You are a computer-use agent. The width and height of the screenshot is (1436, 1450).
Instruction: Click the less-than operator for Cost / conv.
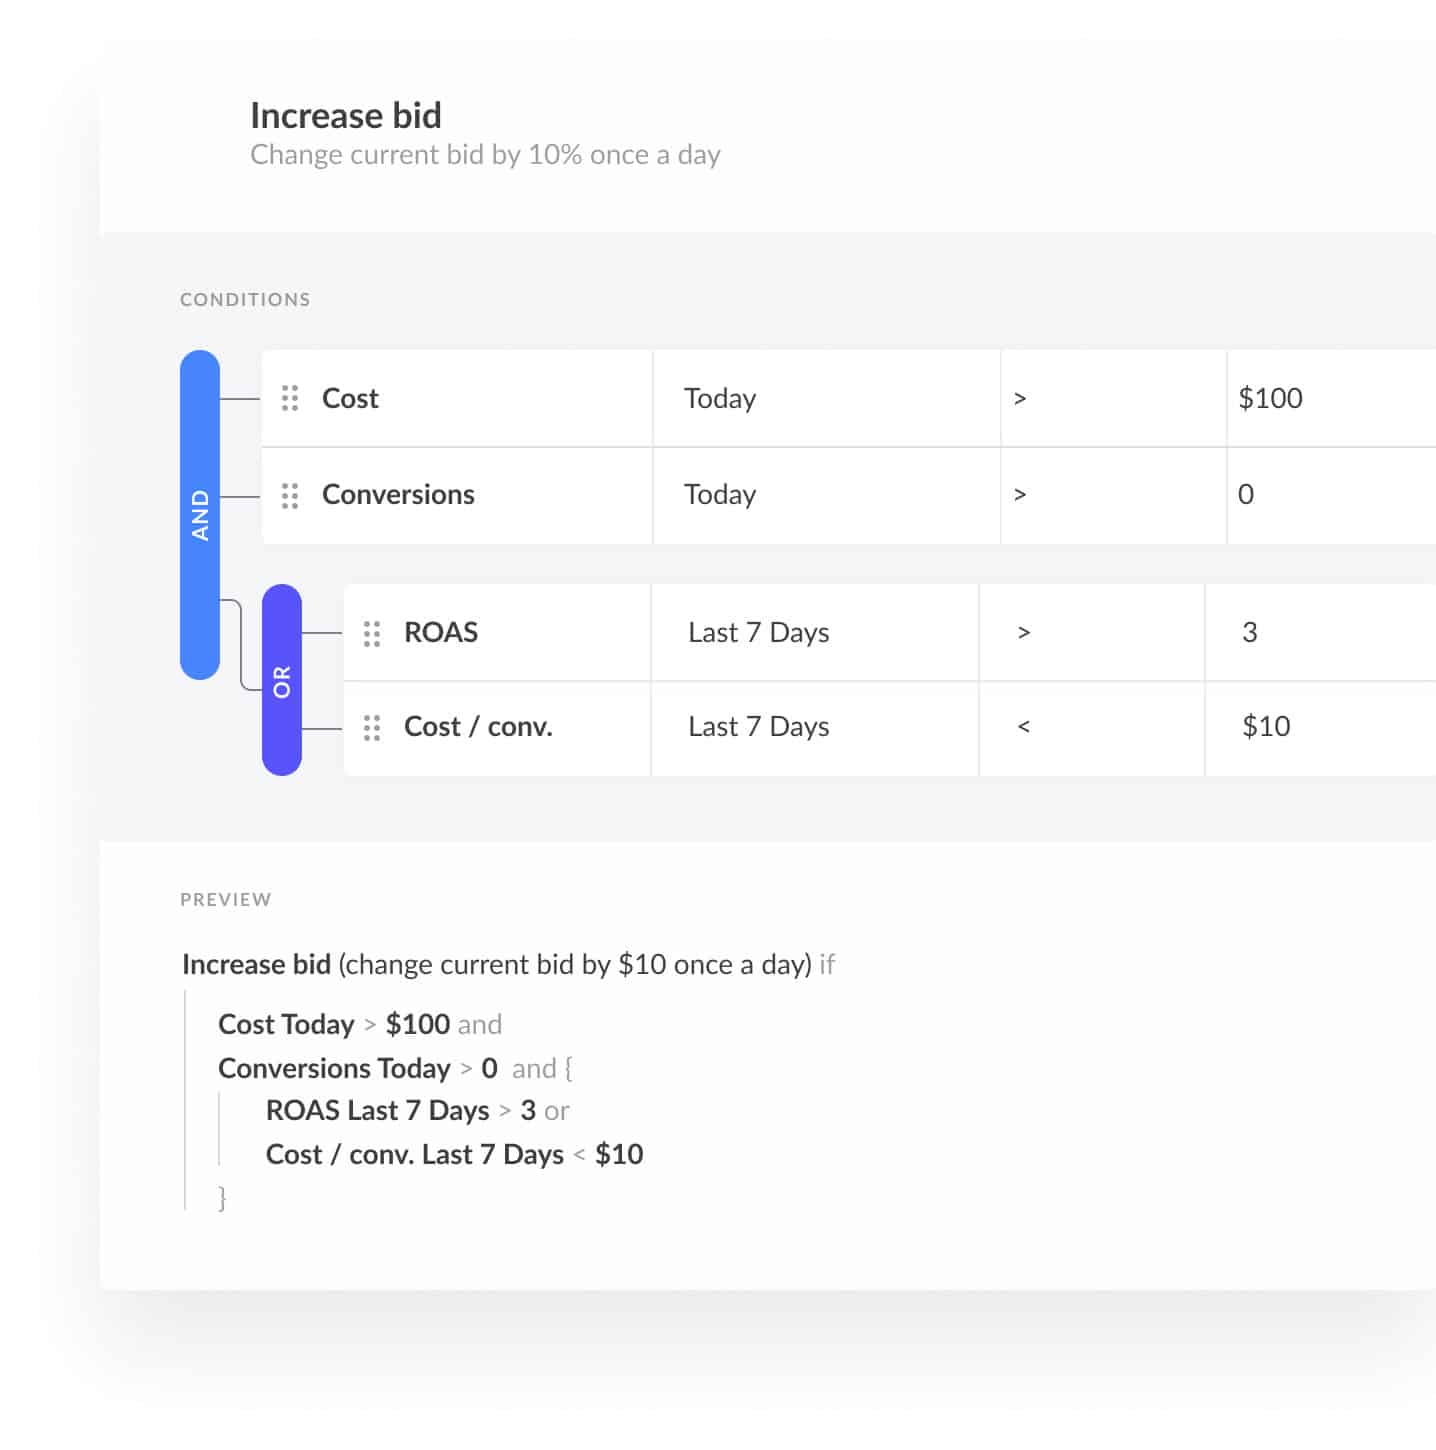(x=1024, y=727)
